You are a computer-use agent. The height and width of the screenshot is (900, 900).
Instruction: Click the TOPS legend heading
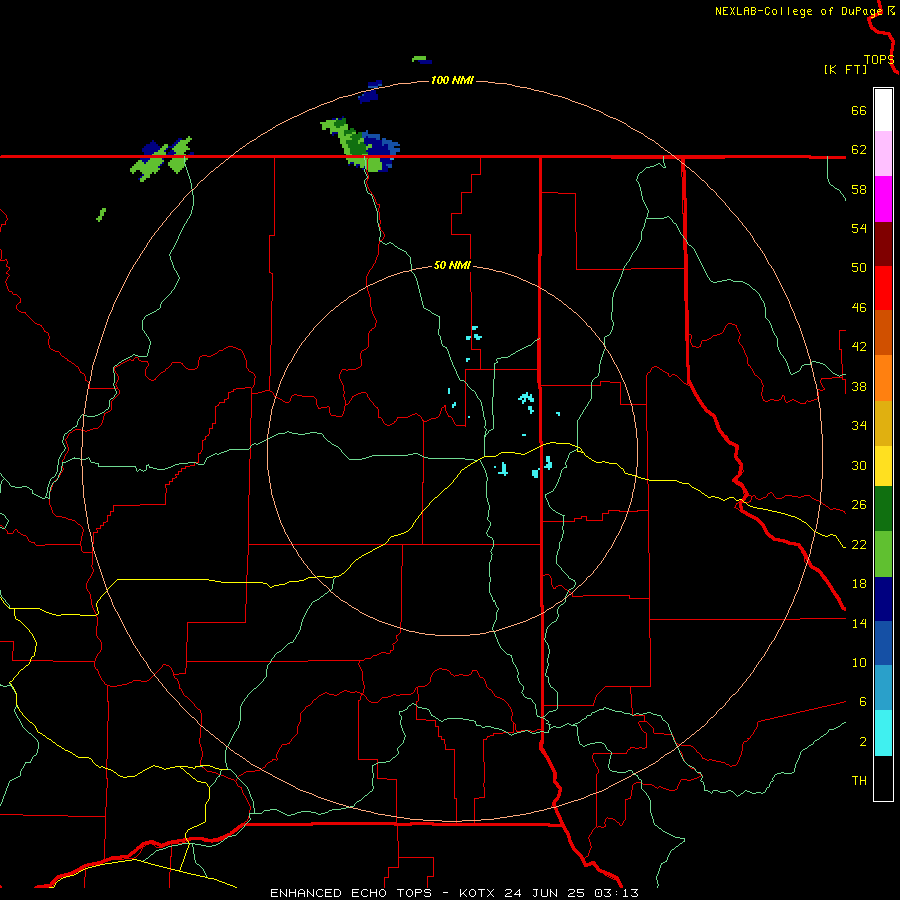pyautogui.click(x=879, y=60)
